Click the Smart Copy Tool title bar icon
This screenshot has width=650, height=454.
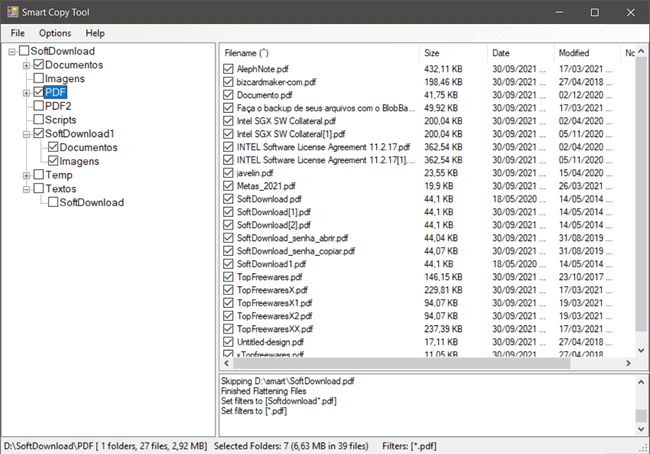12,11
